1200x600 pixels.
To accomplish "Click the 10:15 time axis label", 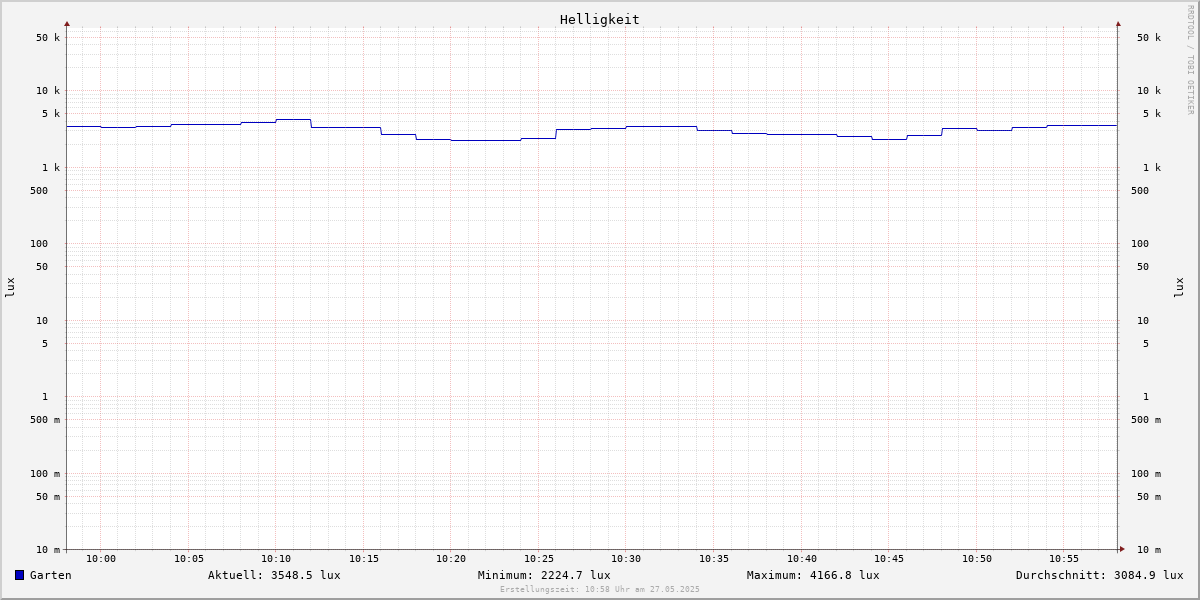I will (364, 559).
